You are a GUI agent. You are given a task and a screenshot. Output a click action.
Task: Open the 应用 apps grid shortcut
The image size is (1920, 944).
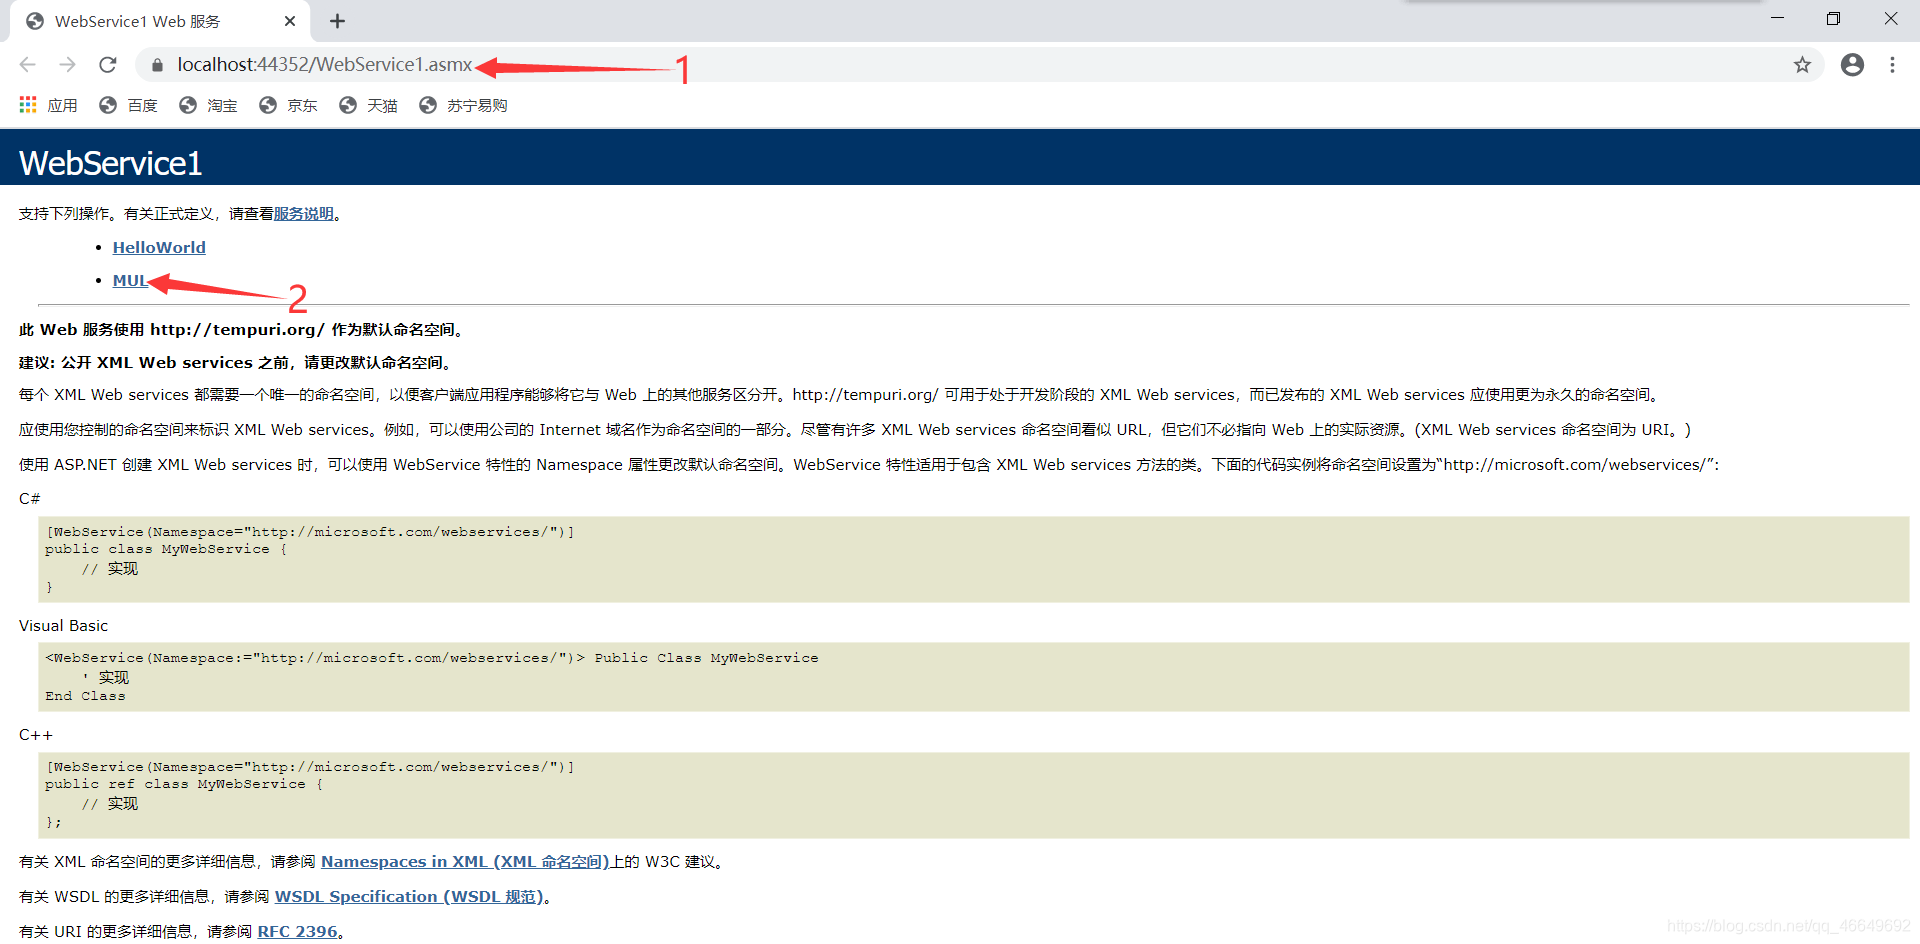pyautogui.click(x=48, y=105)
